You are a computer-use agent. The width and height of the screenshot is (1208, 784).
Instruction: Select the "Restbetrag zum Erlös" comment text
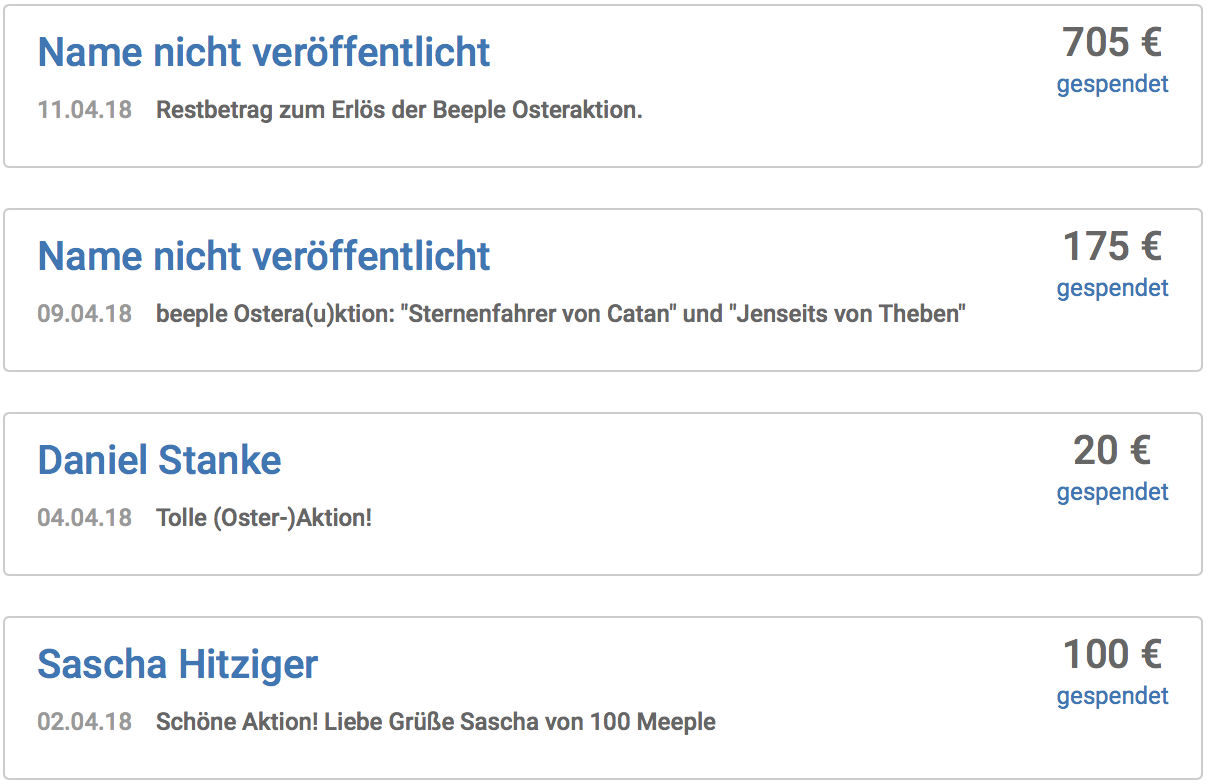(x=399, y=110)
